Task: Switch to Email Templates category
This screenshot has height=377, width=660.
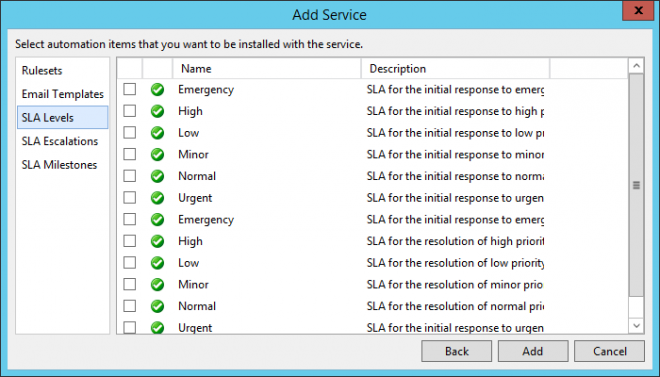Action: pyautogui.click(x=63, y=94)
